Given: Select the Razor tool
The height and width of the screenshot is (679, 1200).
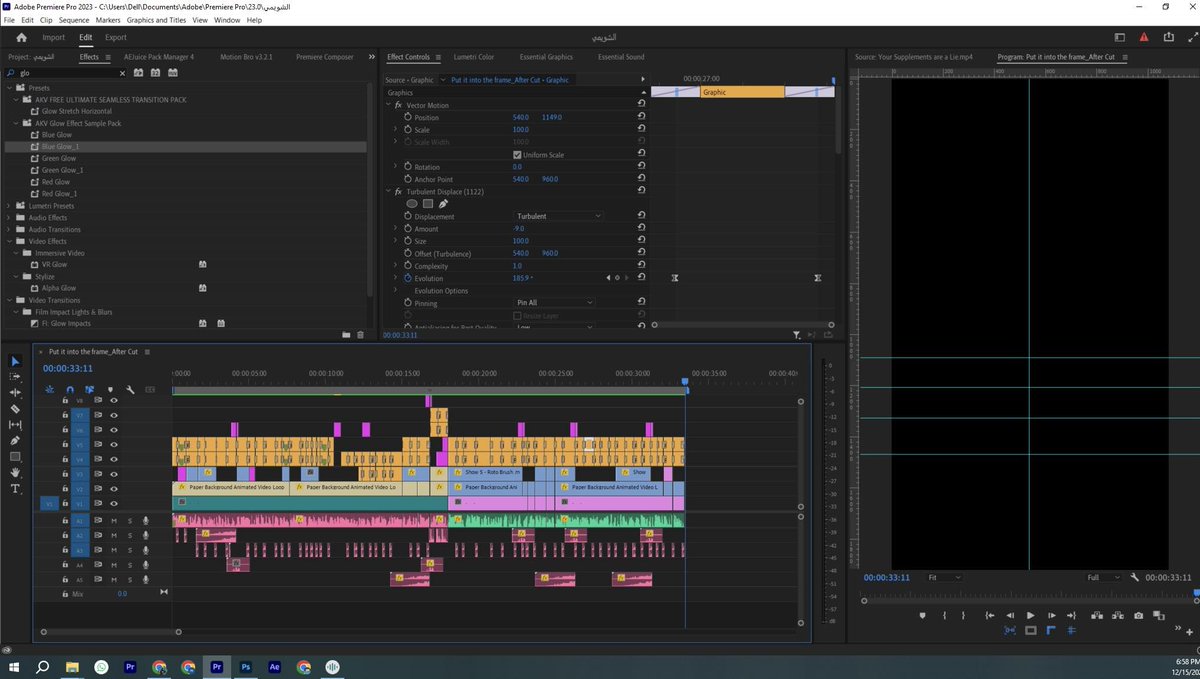Looking at the screenshot, I should click(15, 409).
